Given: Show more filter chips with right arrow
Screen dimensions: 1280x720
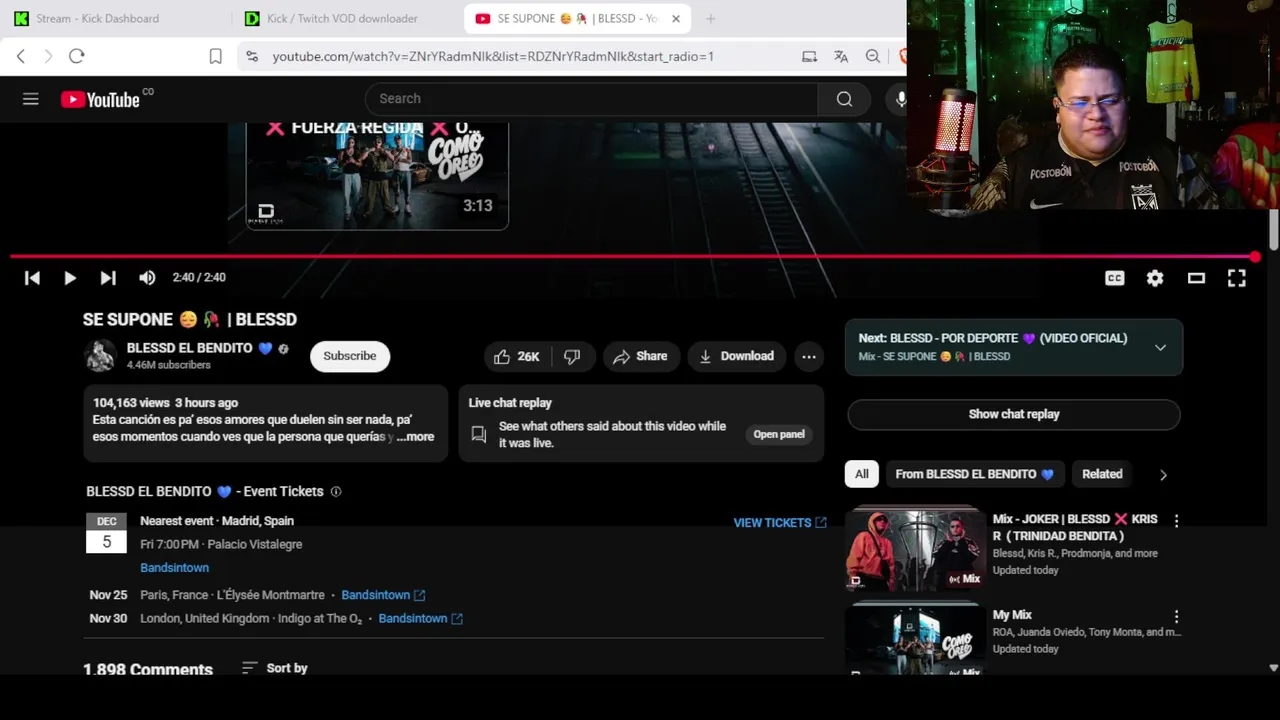Looking at the screenshot, I should click(1163, 475).
